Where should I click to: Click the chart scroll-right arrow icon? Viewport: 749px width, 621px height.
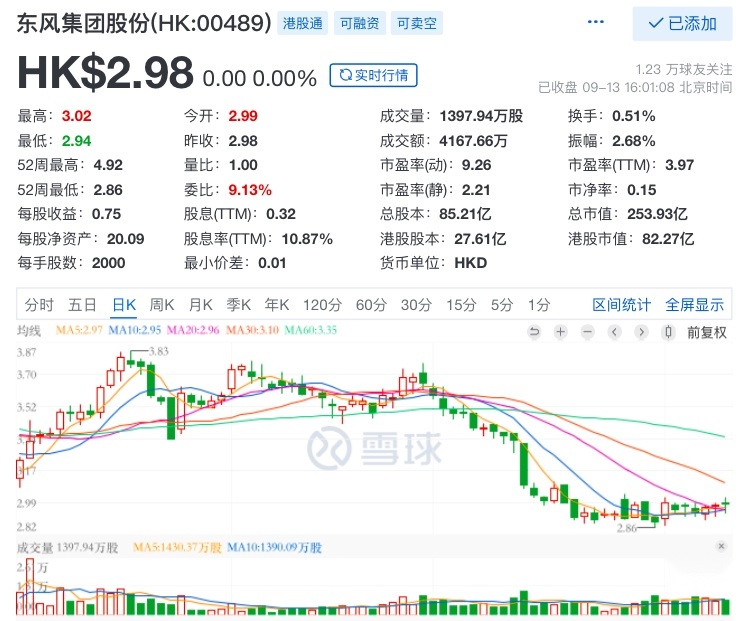tap(642, 332)
